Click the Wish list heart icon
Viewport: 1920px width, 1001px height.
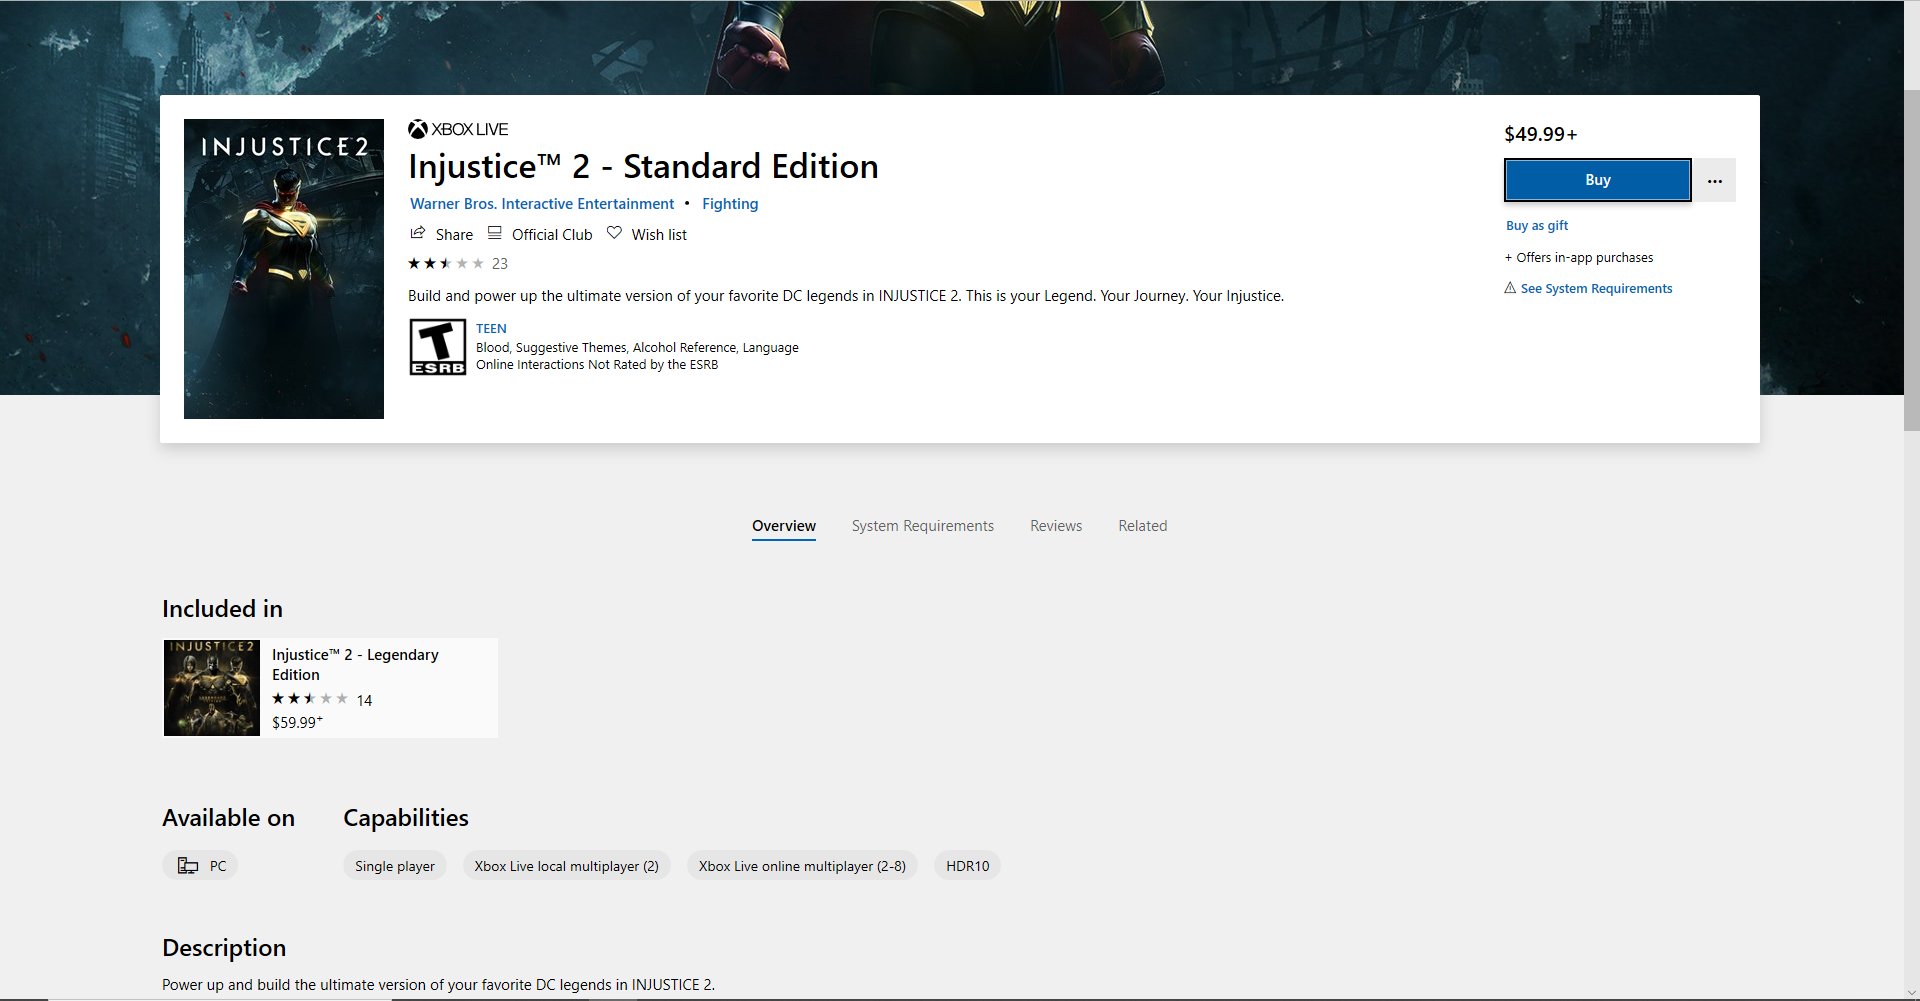click(x=614, y=233)
